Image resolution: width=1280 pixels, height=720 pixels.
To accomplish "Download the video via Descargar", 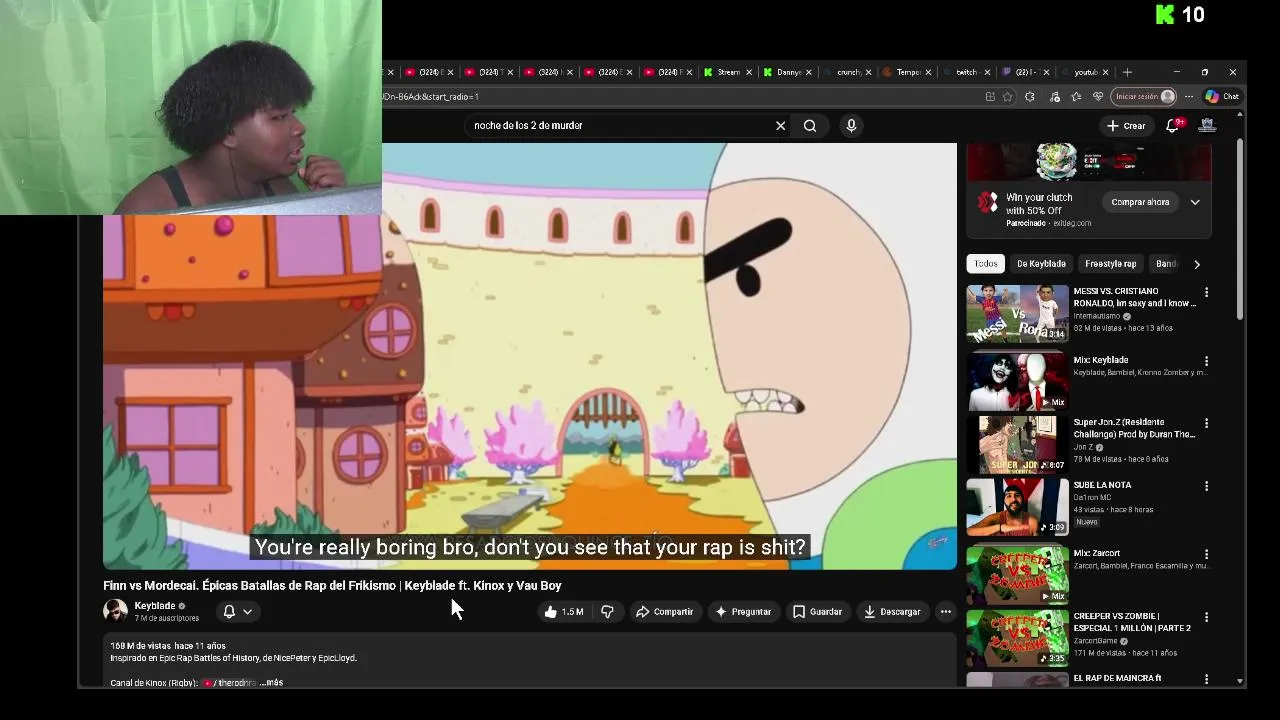I will pyautogui.click(x=892, y=612).
